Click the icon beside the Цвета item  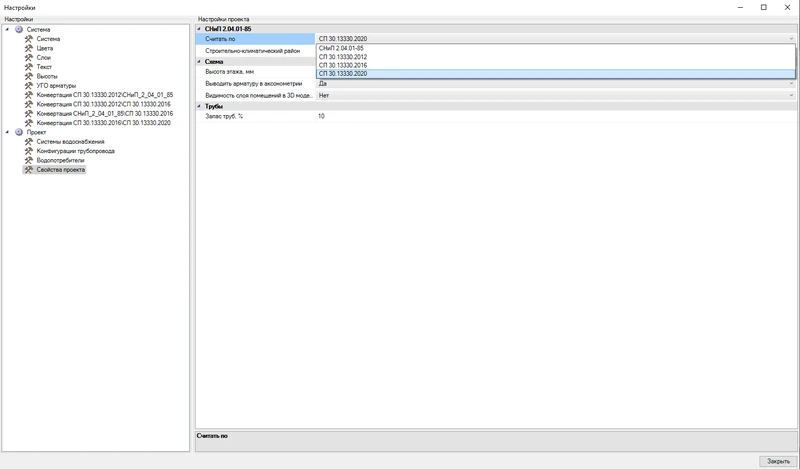28,48
